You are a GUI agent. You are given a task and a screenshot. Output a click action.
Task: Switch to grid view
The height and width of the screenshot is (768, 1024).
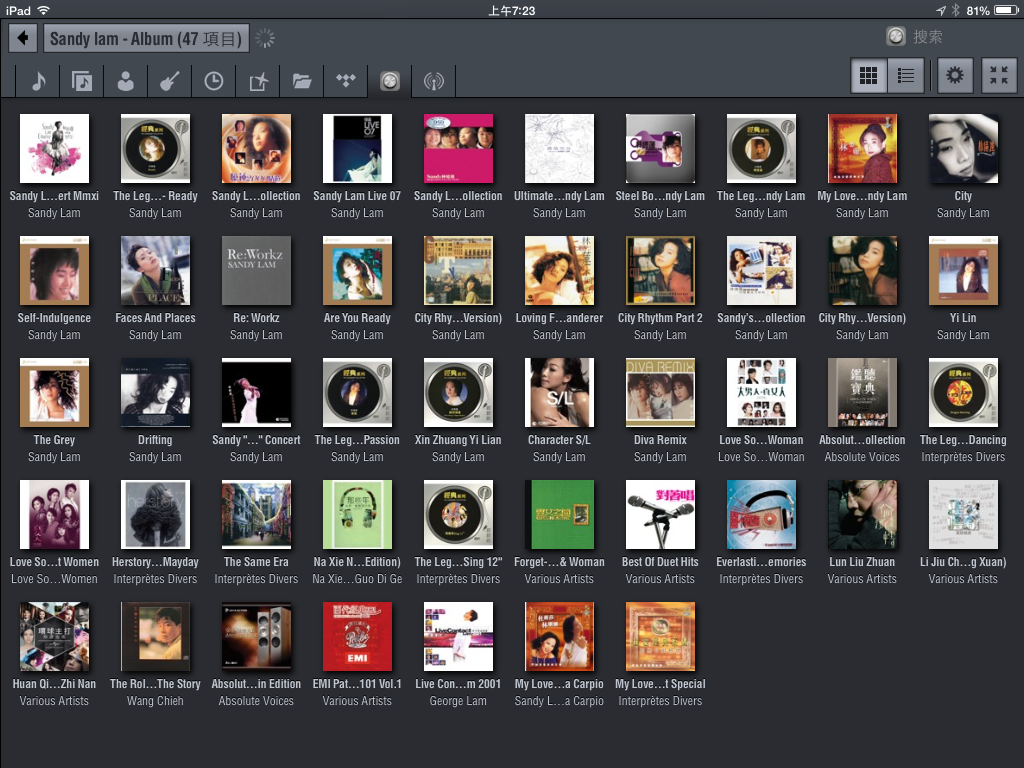coord(869,76)
